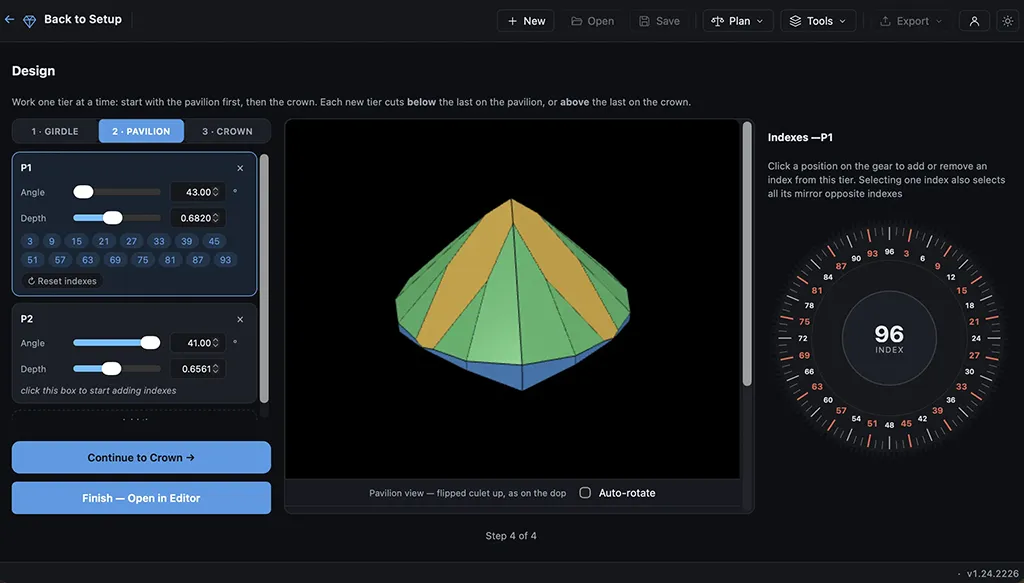Click the tier list vertical scrollbar
Screen dimensions: 1024x583
click(x=264, y=278)
